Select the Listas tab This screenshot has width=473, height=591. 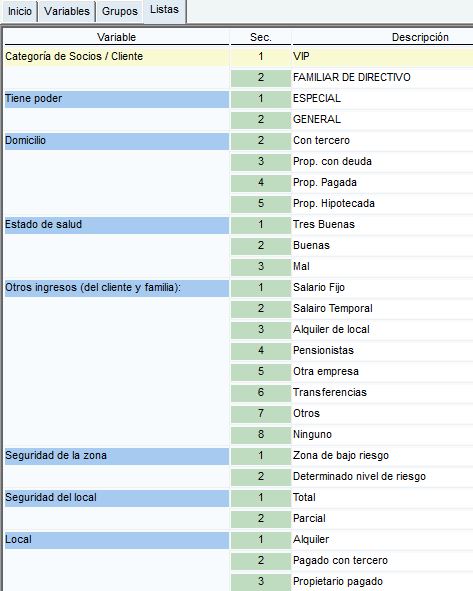164,10
